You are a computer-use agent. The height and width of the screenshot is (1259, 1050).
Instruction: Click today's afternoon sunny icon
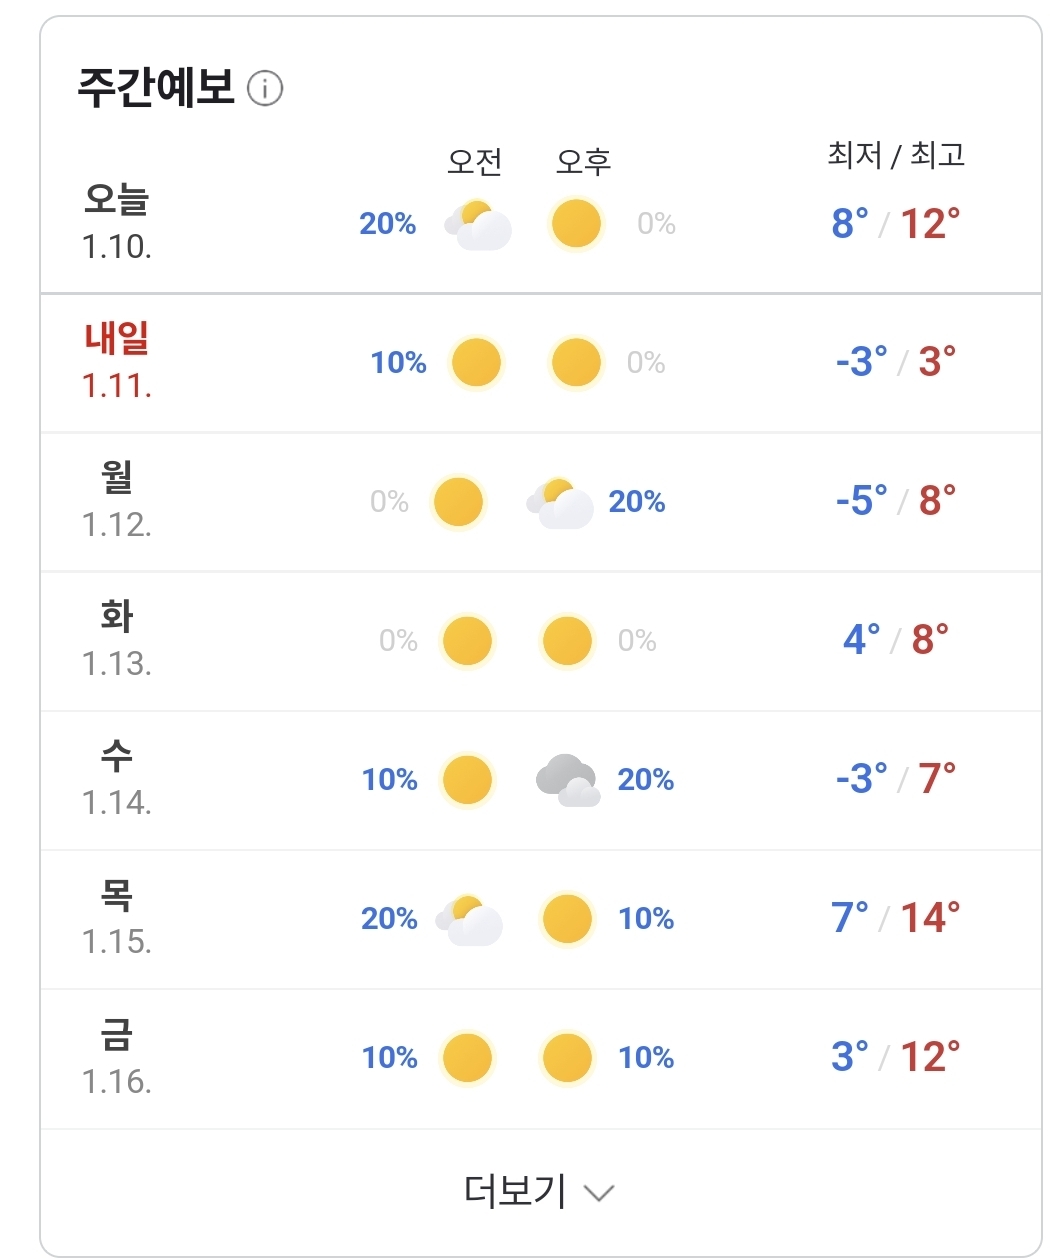pyautogui.click(x=576, y=223)
